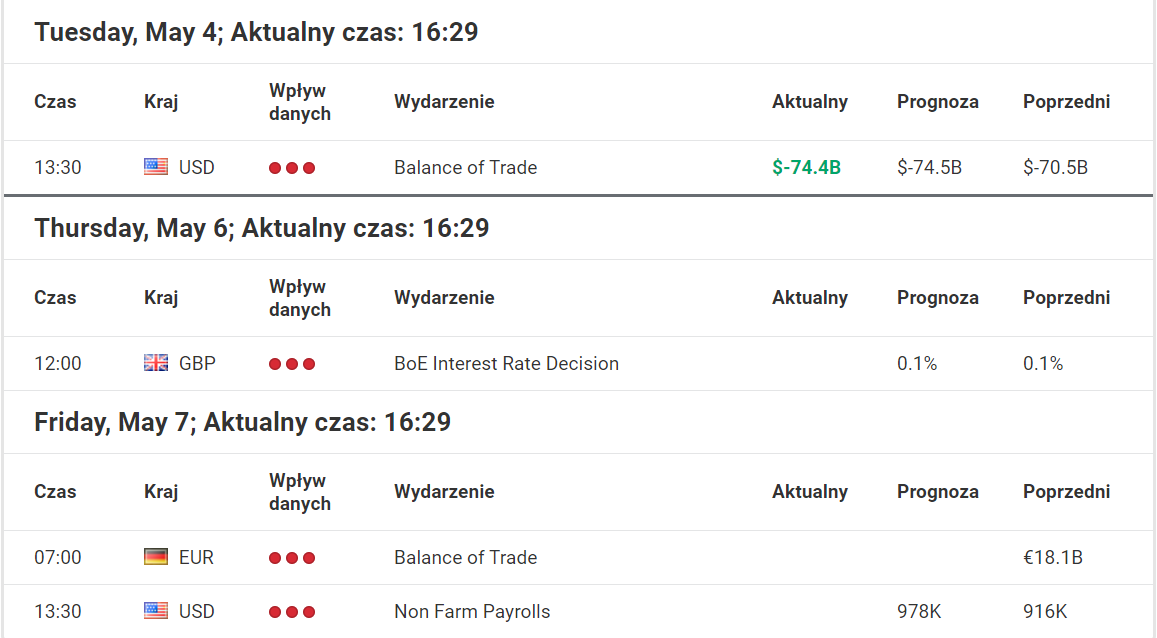
Task: Click the US flag icon for Tuesday's Balance of Trade
Action: tap(156, 167)
